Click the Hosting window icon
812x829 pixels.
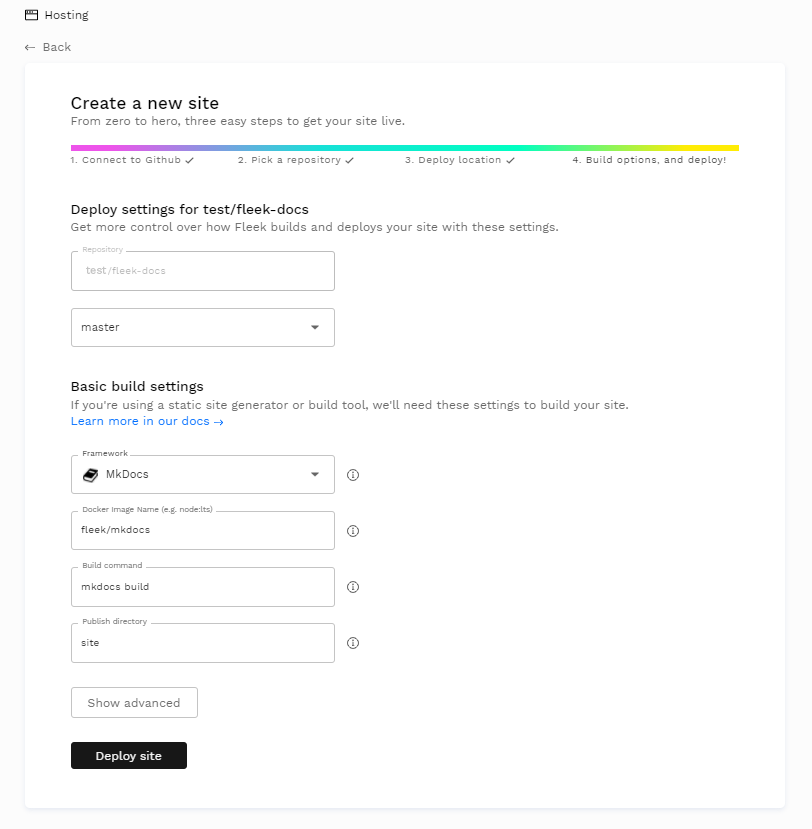[31, 15]
